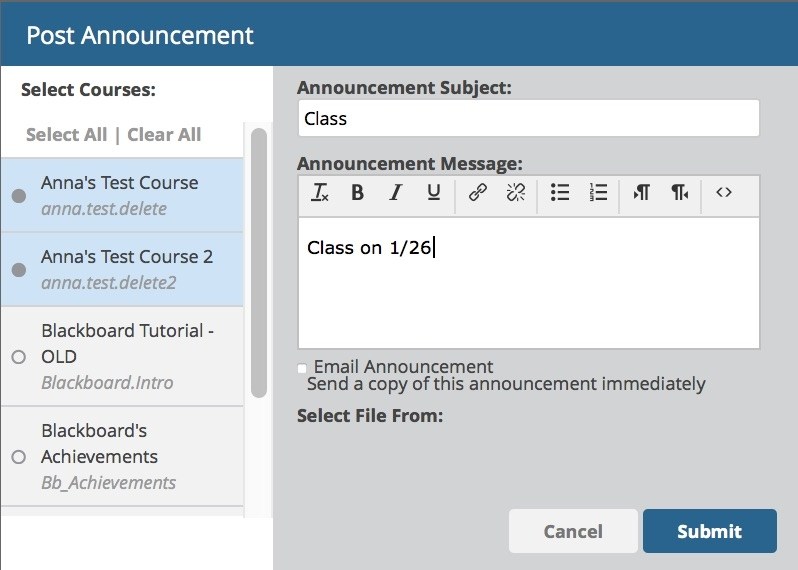Submit the announcement

pyautogui.click(x=709, y=531)
